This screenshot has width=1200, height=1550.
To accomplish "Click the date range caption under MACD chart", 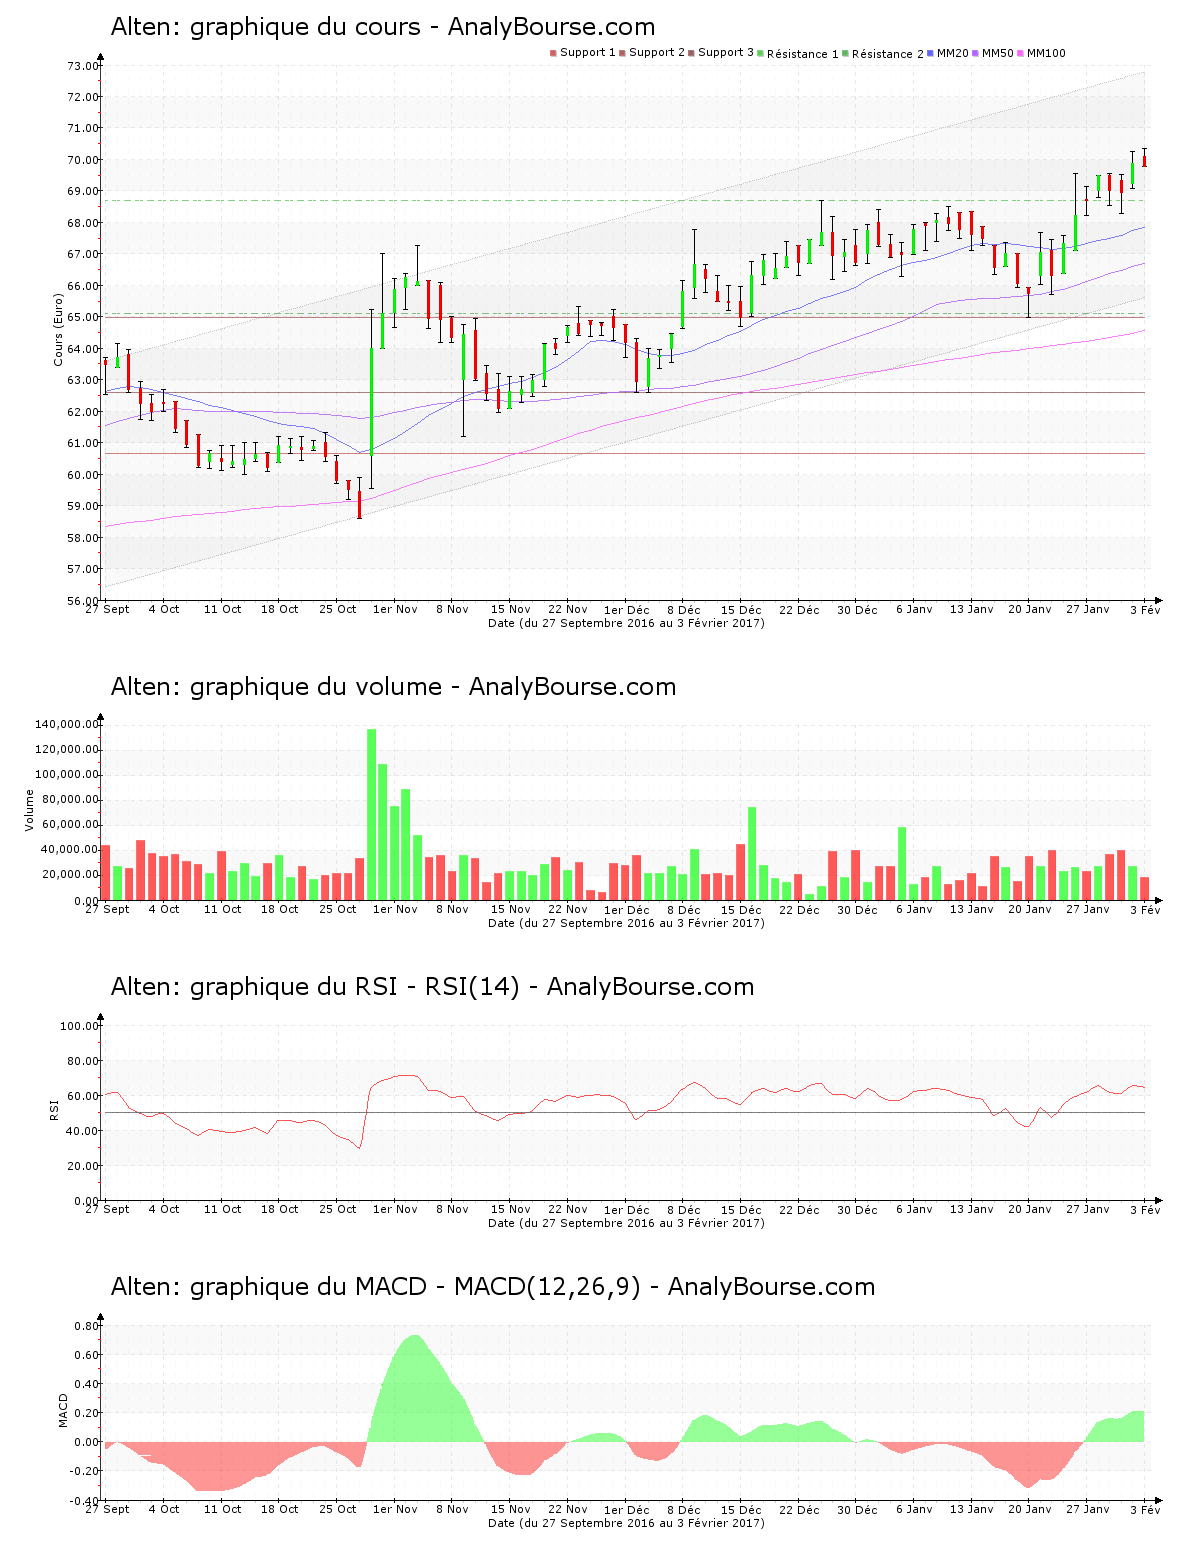I will 626,1523.
